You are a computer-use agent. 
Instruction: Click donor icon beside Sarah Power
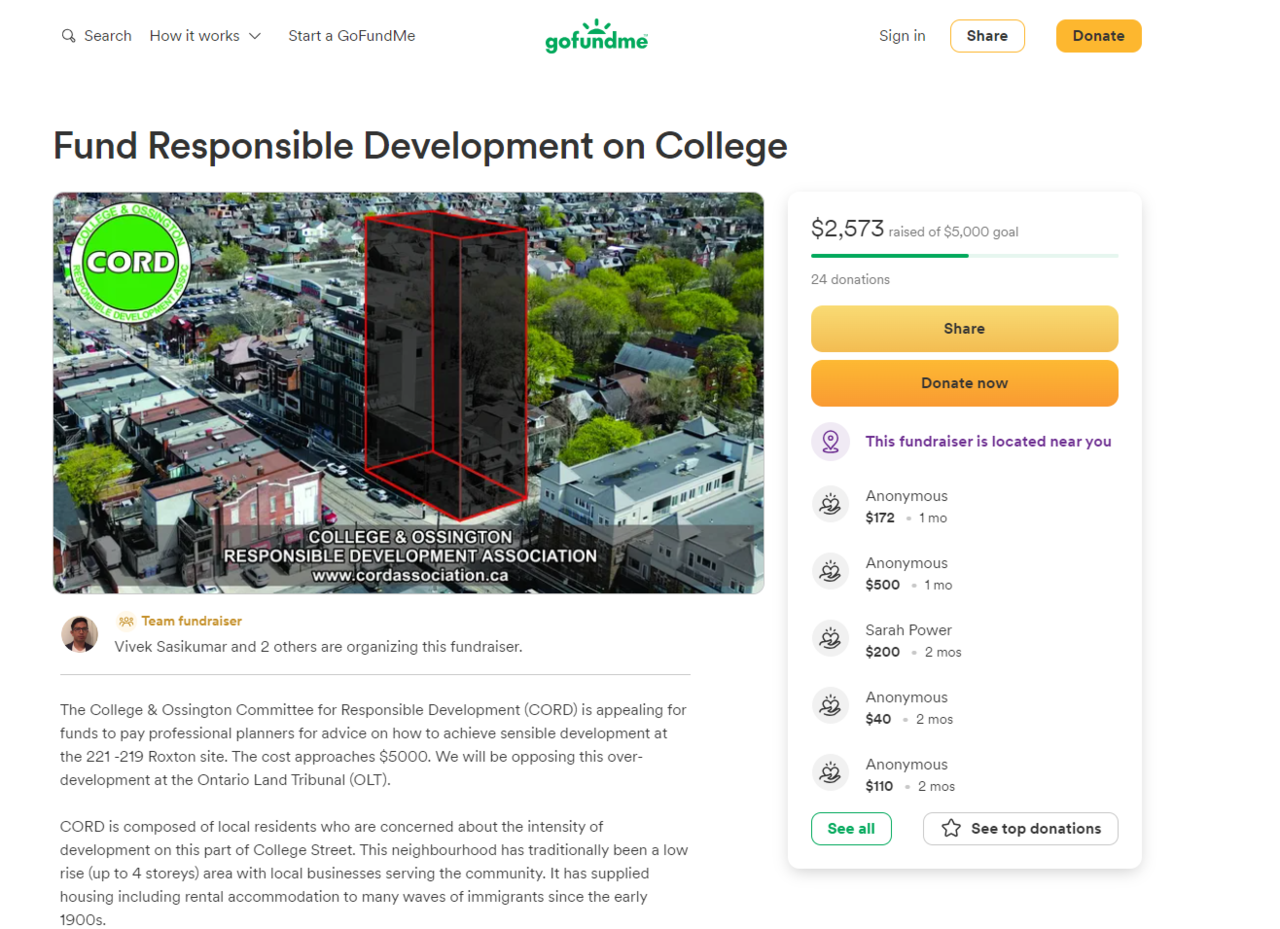coord(830,640)
